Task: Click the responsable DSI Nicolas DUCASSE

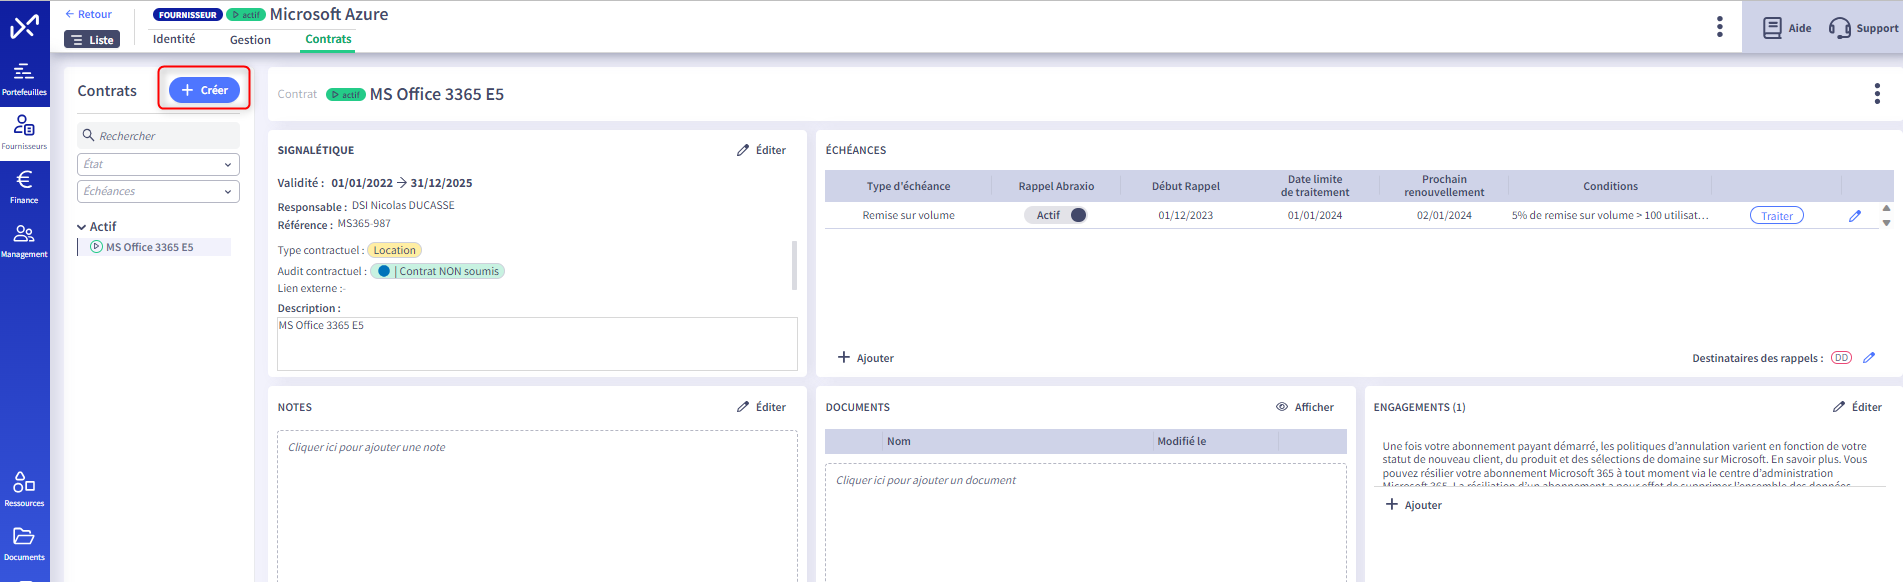Action: 403,206
